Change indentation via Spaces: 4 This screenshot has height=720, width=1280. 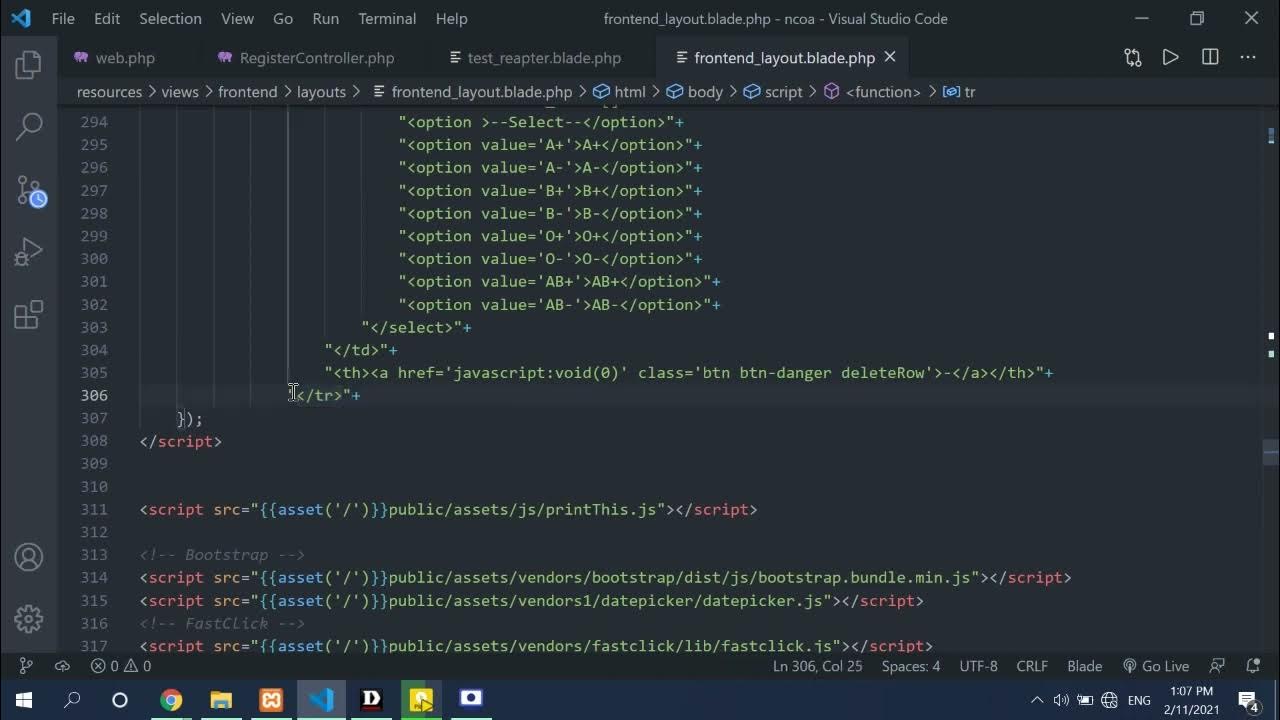pos(910,666)
